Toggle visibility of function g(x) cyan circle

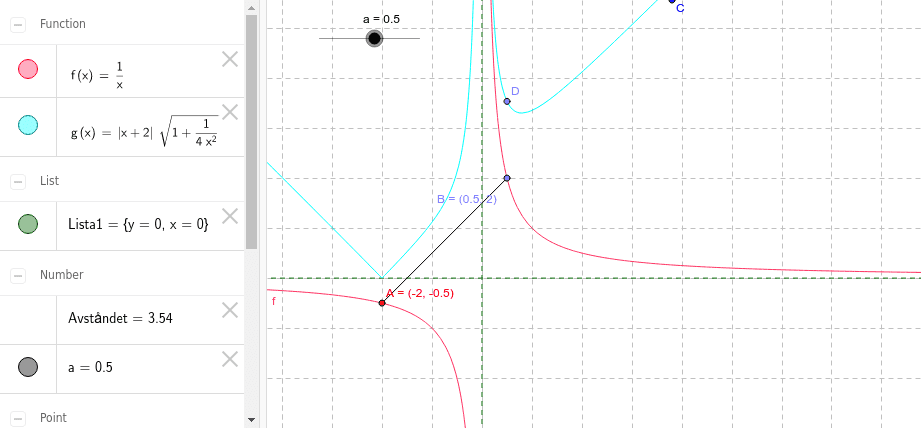click(28, 125)
